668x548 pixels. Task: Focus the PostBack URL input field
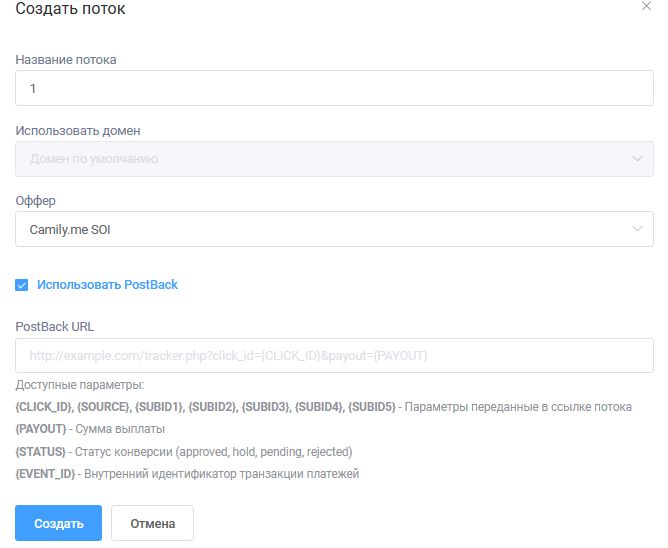[334, 355]
